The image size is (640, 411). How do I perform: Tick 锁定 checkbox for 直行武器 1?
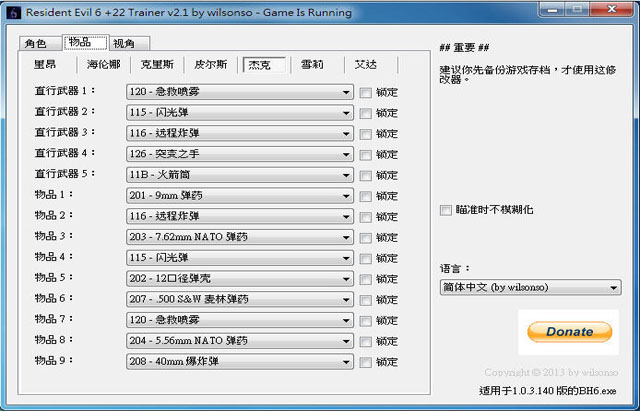(x=365, y=93)
